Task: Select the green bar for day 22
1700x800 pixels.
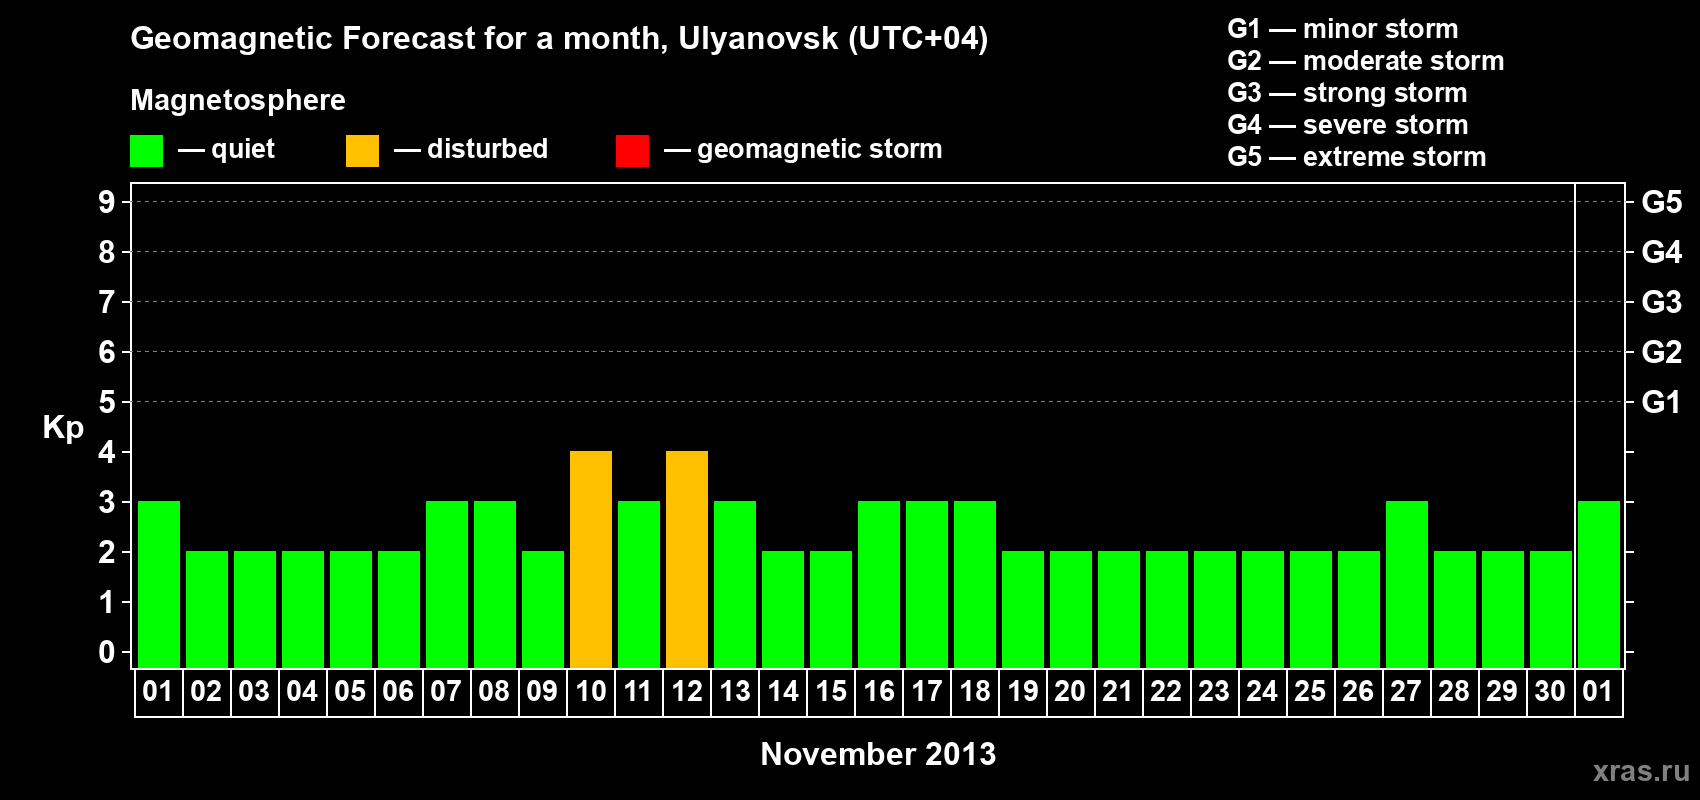Action: (x=1167, y=610)
